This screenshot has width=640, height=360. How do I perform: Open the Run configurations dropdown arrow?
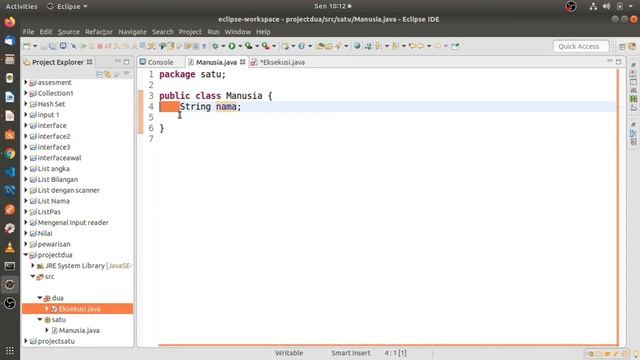[x=240, y=46]
